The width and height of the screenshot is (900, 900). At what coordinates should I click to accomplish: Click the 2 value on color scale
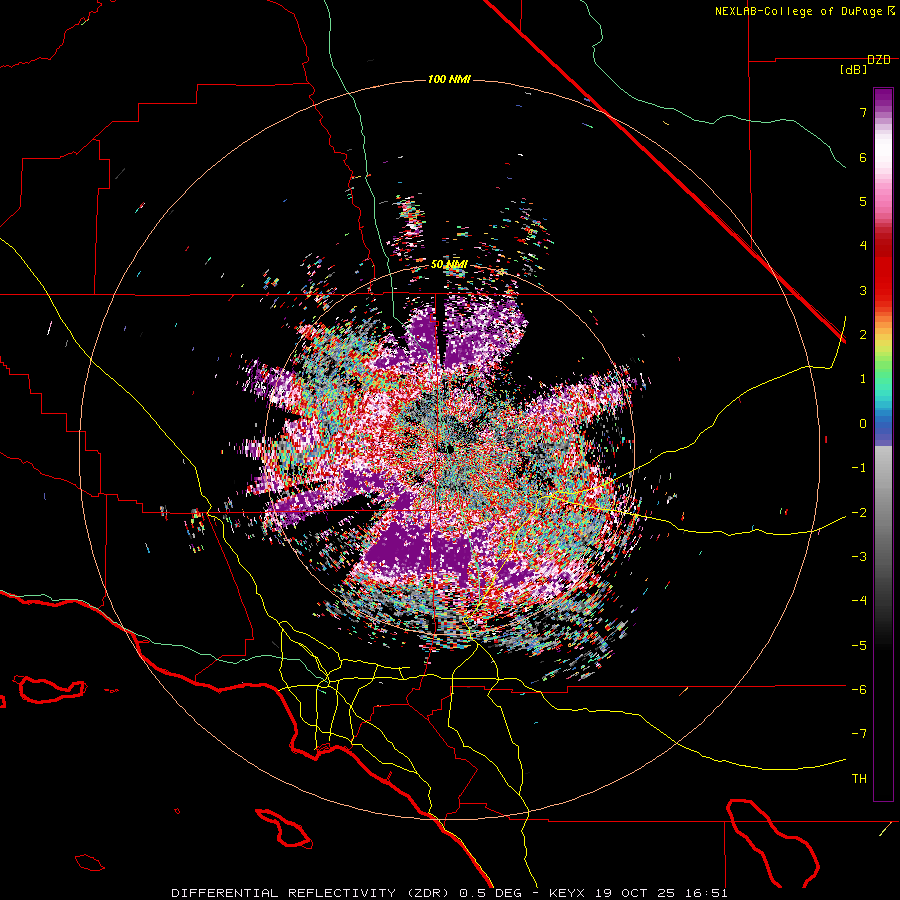coord(863,335)
